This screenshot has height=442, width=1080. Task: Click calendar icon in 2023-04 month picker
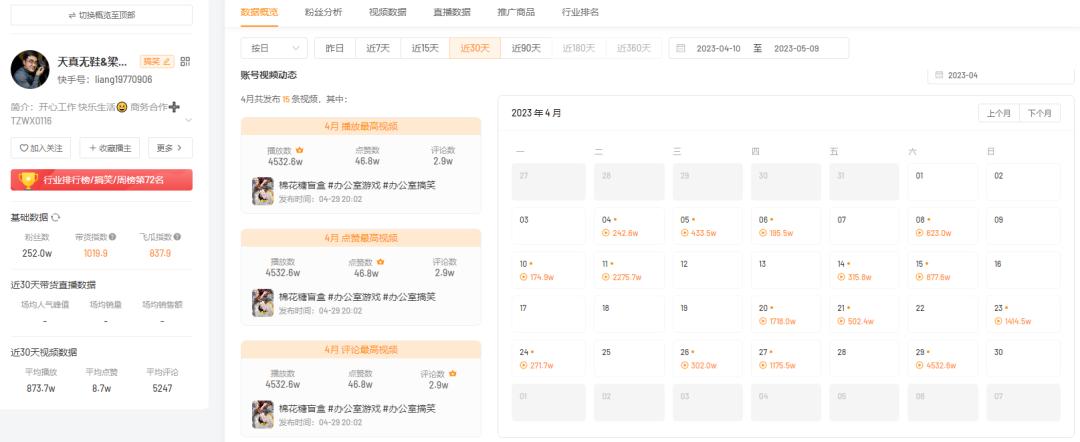[939, 75]
